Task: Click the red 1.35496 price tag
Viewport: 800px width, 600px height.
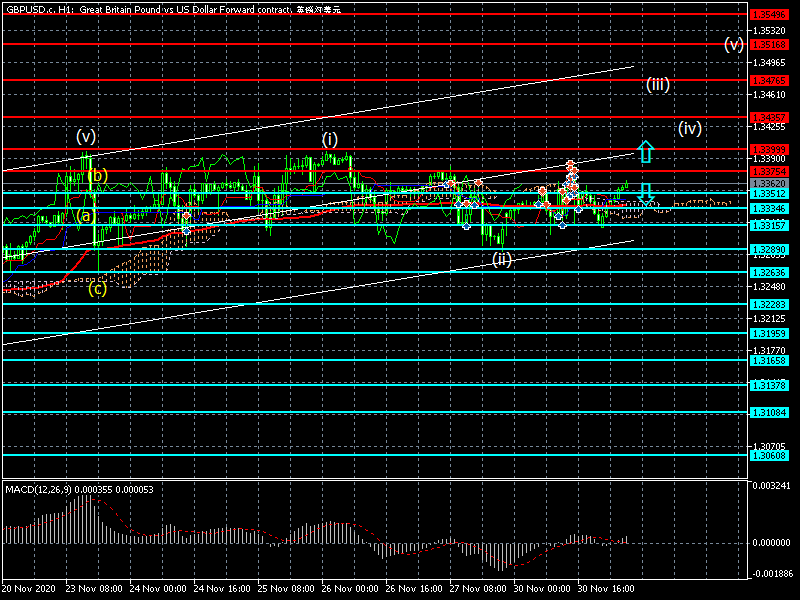Action: point(769,15)
